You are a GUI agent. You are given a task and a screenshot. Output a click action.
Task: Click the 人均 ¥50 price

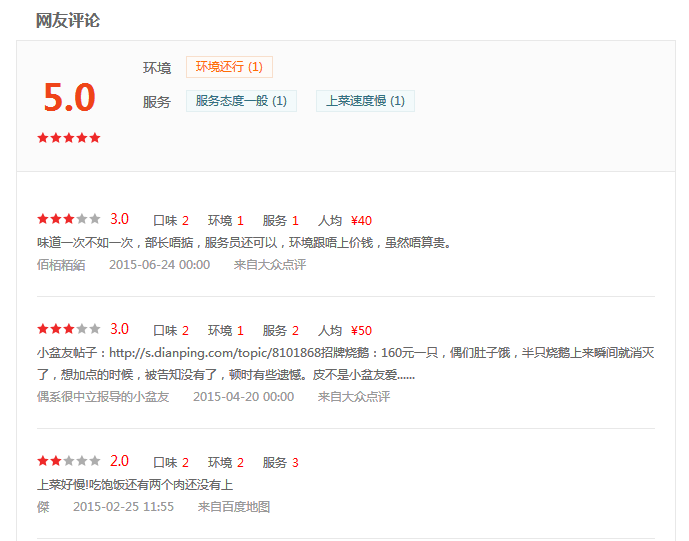345,331
